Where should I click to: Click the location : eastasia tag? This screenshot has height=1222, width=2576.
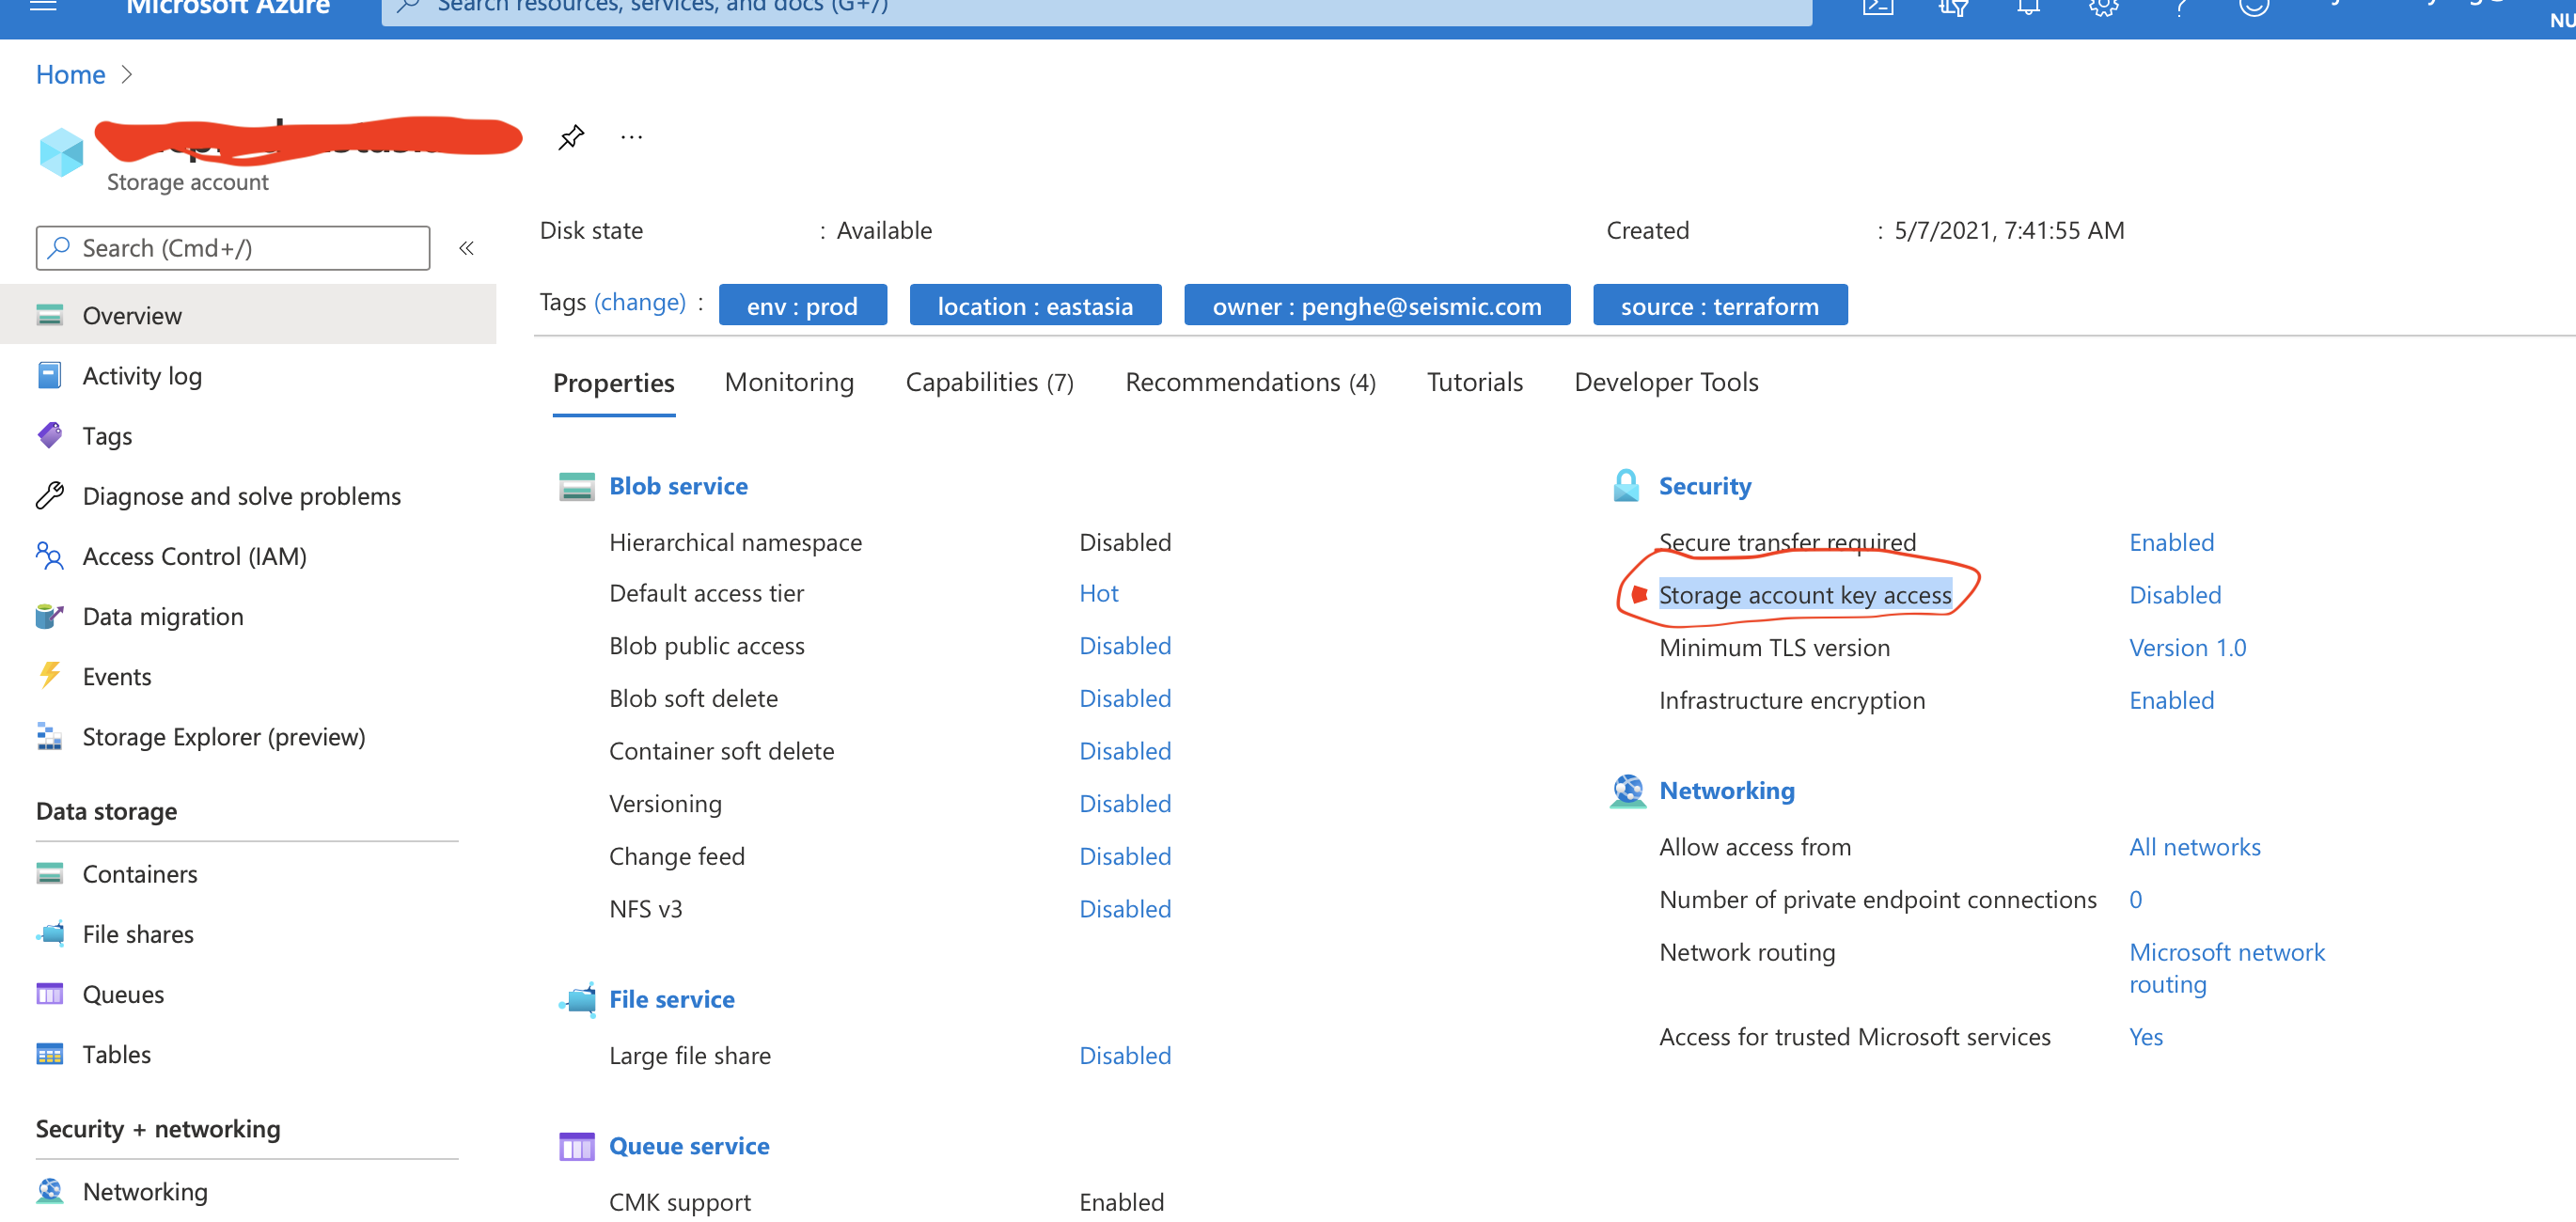point(1035,305)
